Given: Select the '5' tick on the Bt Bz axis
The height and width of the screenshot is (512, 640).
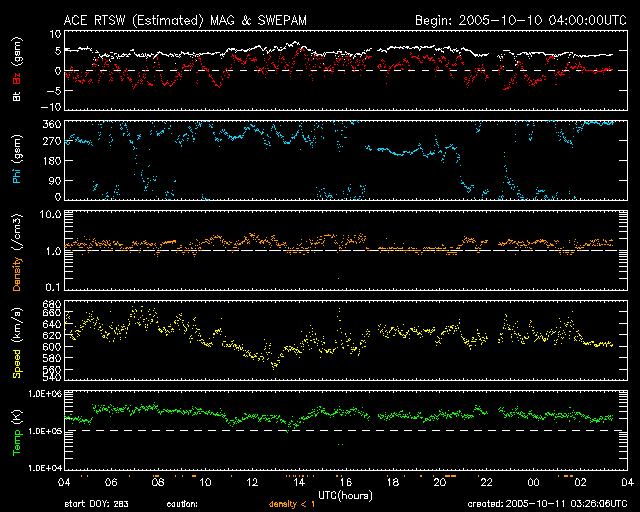Looking at the screenshot, I should (x=58, y=51).
